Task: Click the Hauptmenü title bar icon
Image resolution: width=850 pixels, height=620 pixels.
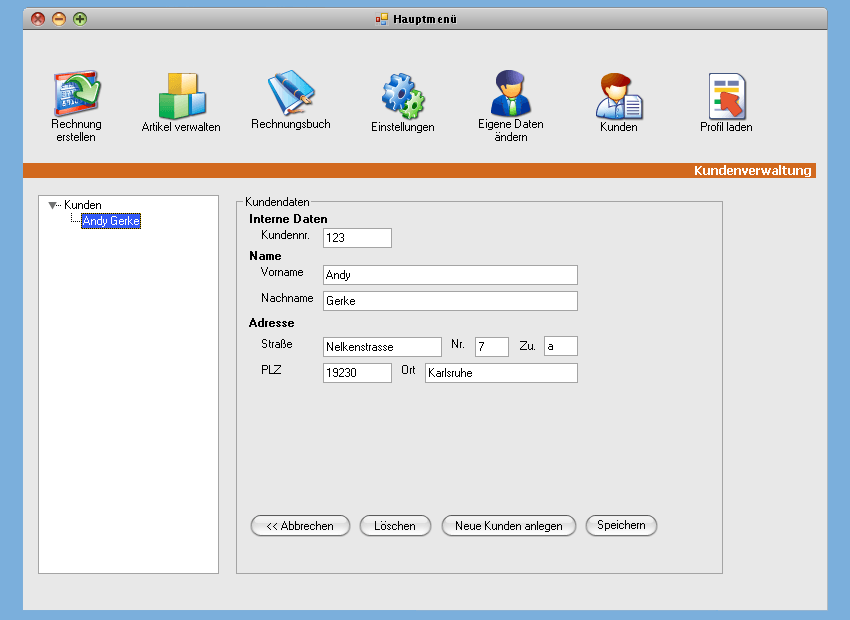Action: coord(382,20)
